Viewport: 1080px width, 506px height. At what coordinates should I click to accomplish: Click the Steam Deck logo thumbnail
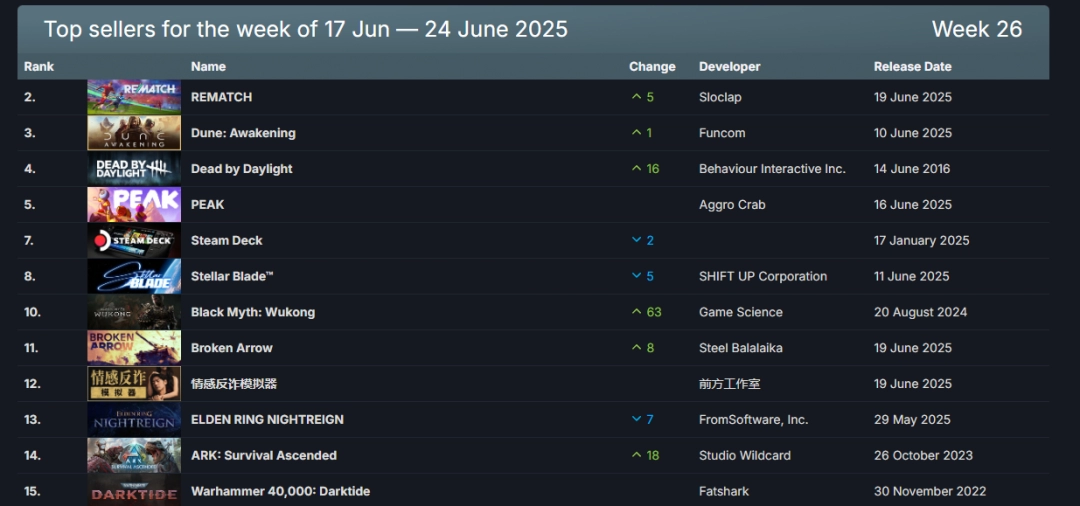click(x=134, y=241)
